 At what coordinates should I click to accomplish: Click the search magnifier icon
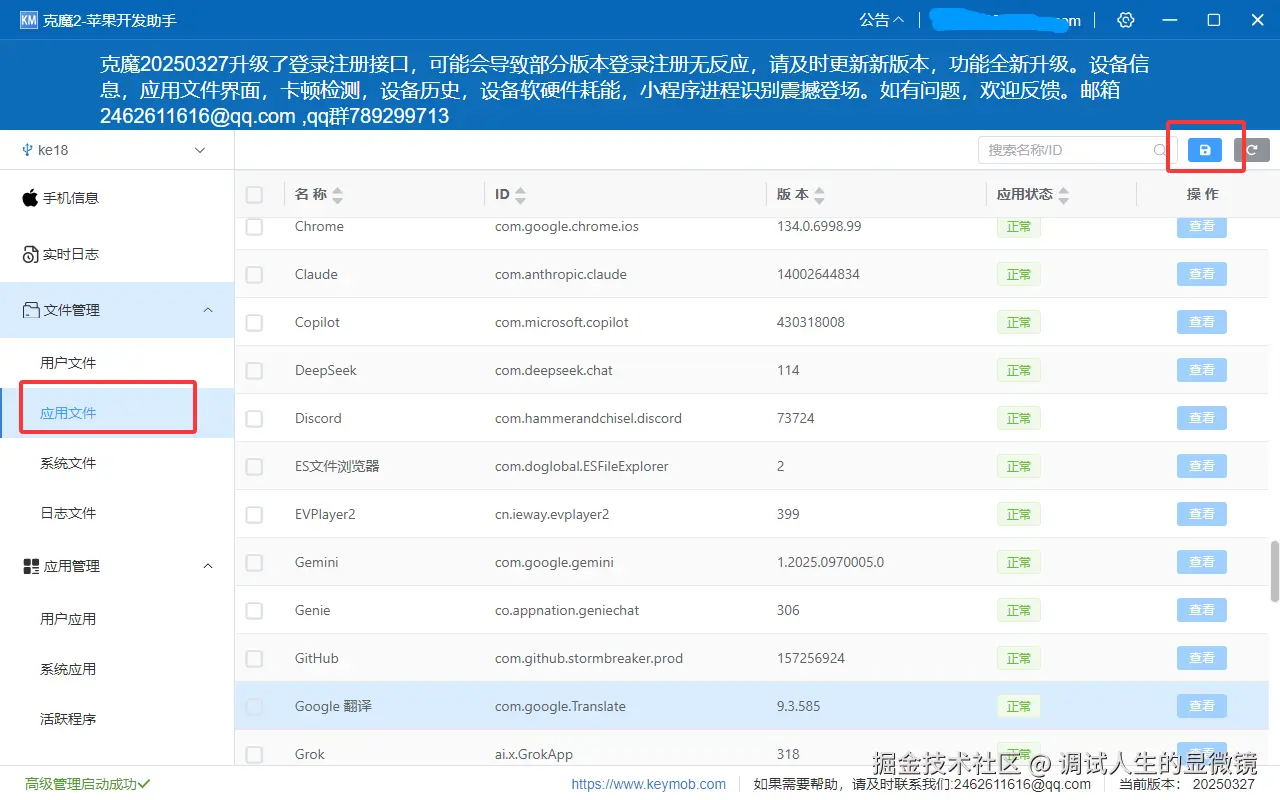[1160, 150]
